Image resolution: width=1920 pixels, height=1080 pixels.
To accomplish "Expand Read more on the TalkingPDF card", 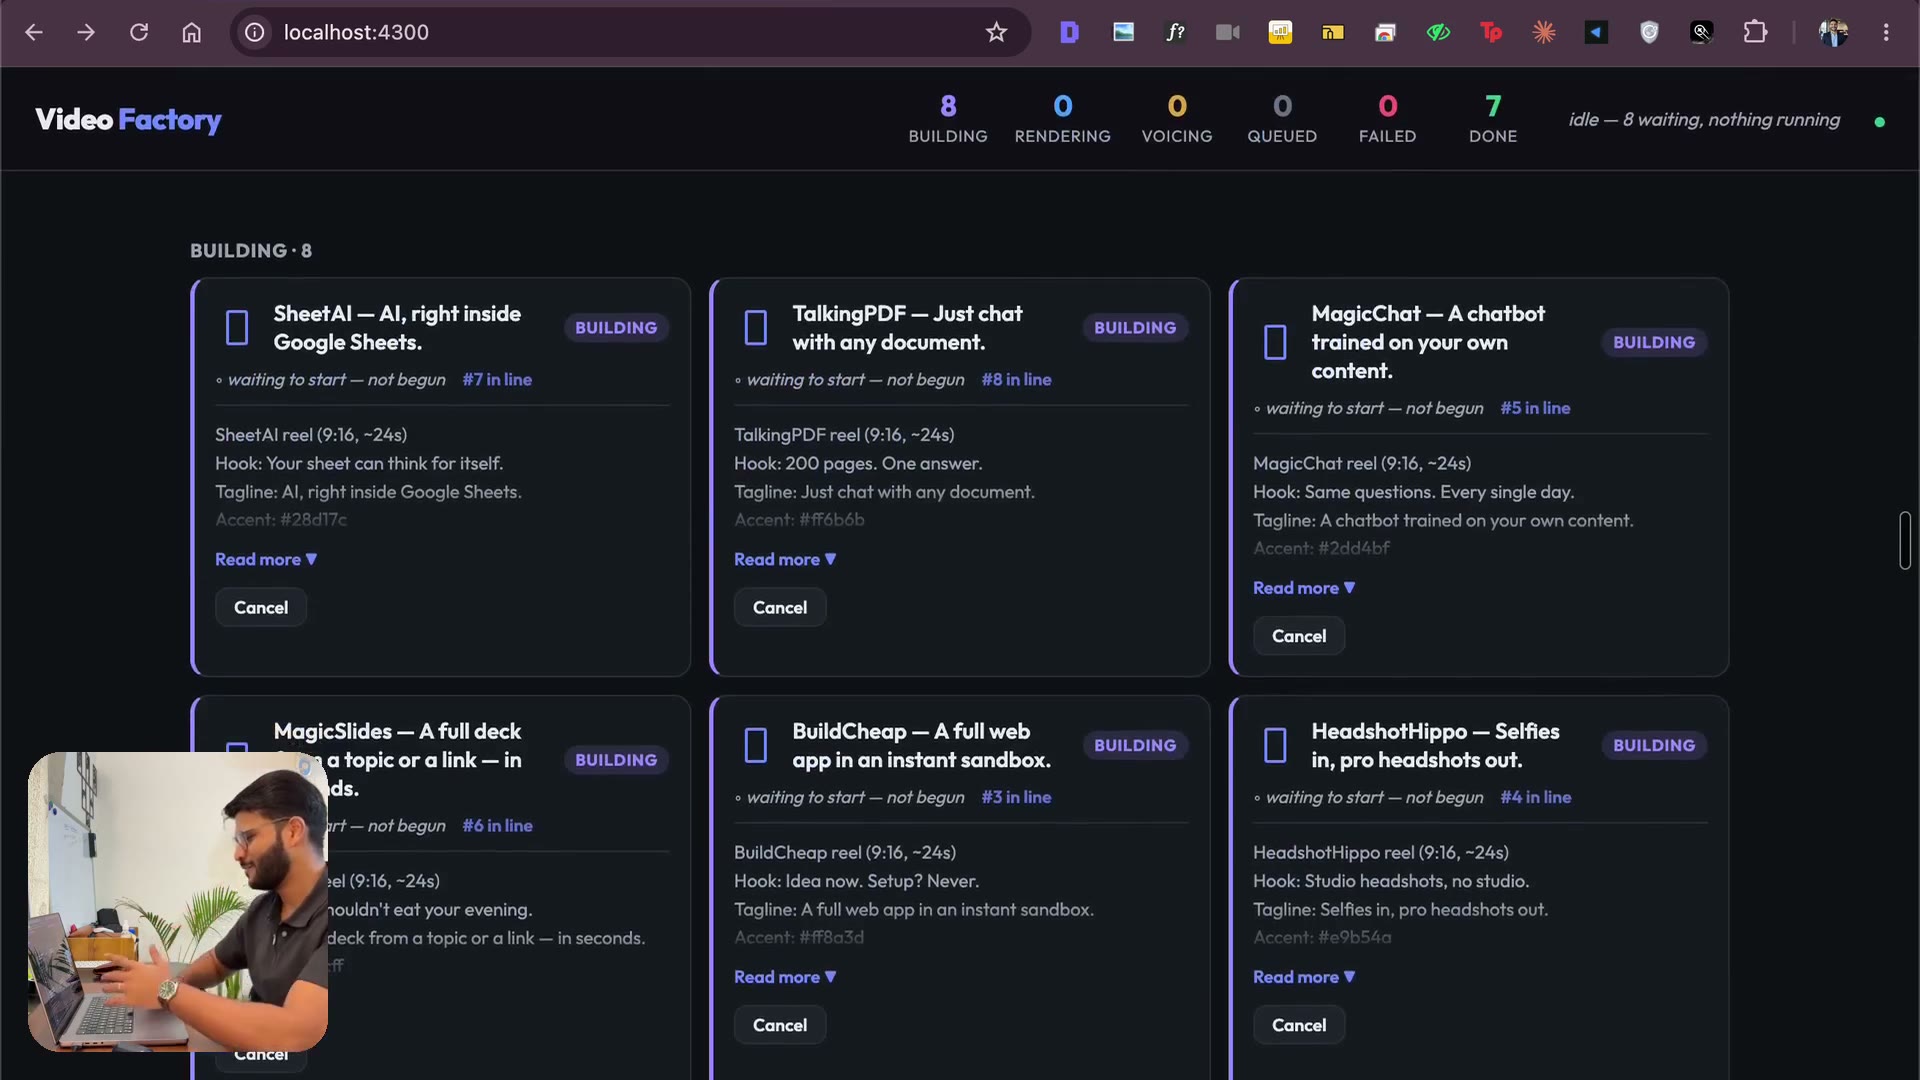I will tap(785, 559).
